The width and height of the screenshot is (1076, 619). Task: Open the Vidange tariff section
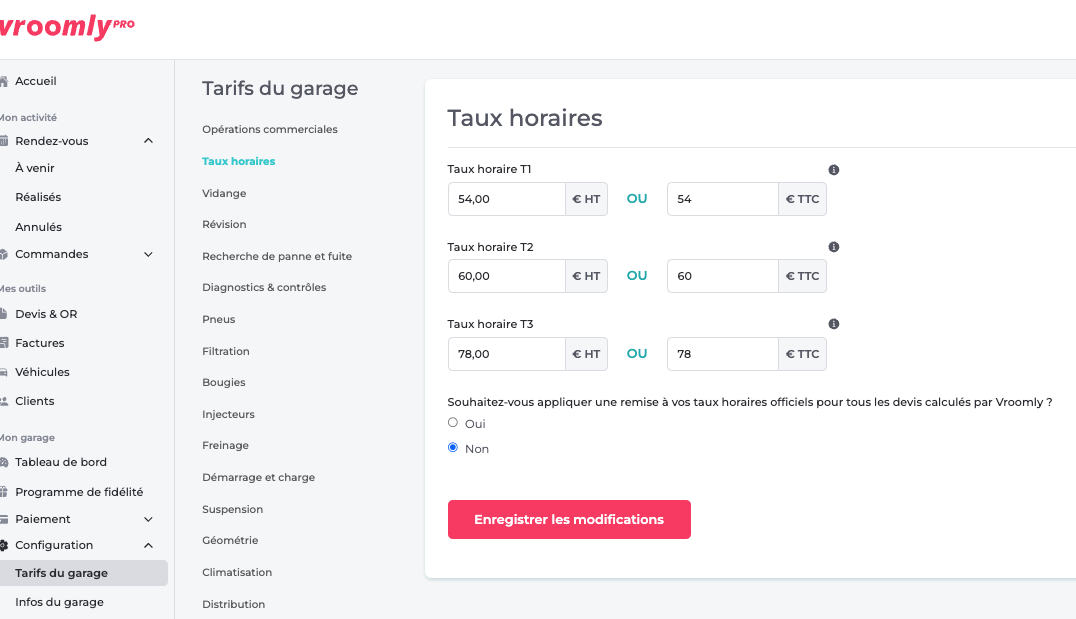[224, 193]
